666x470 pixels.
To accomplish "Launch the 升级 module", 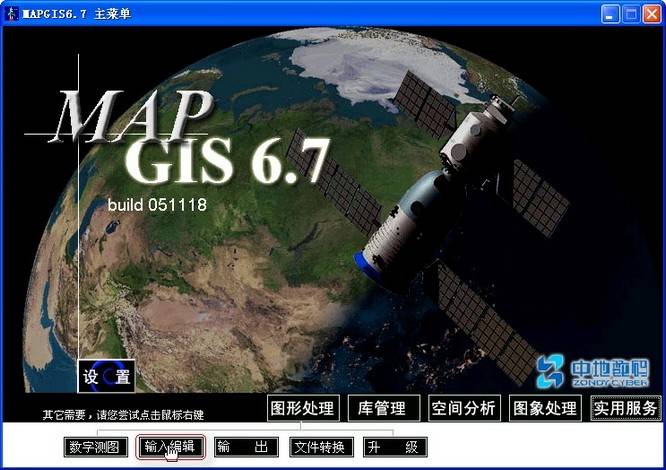I will 395,447.
